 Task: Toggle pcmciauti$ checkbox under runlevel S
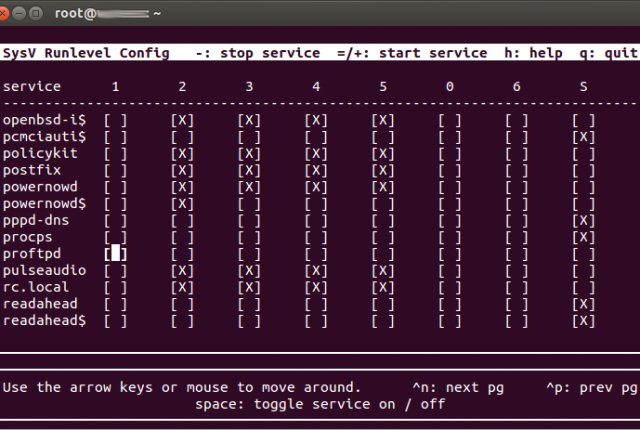[x=583, y=137]
